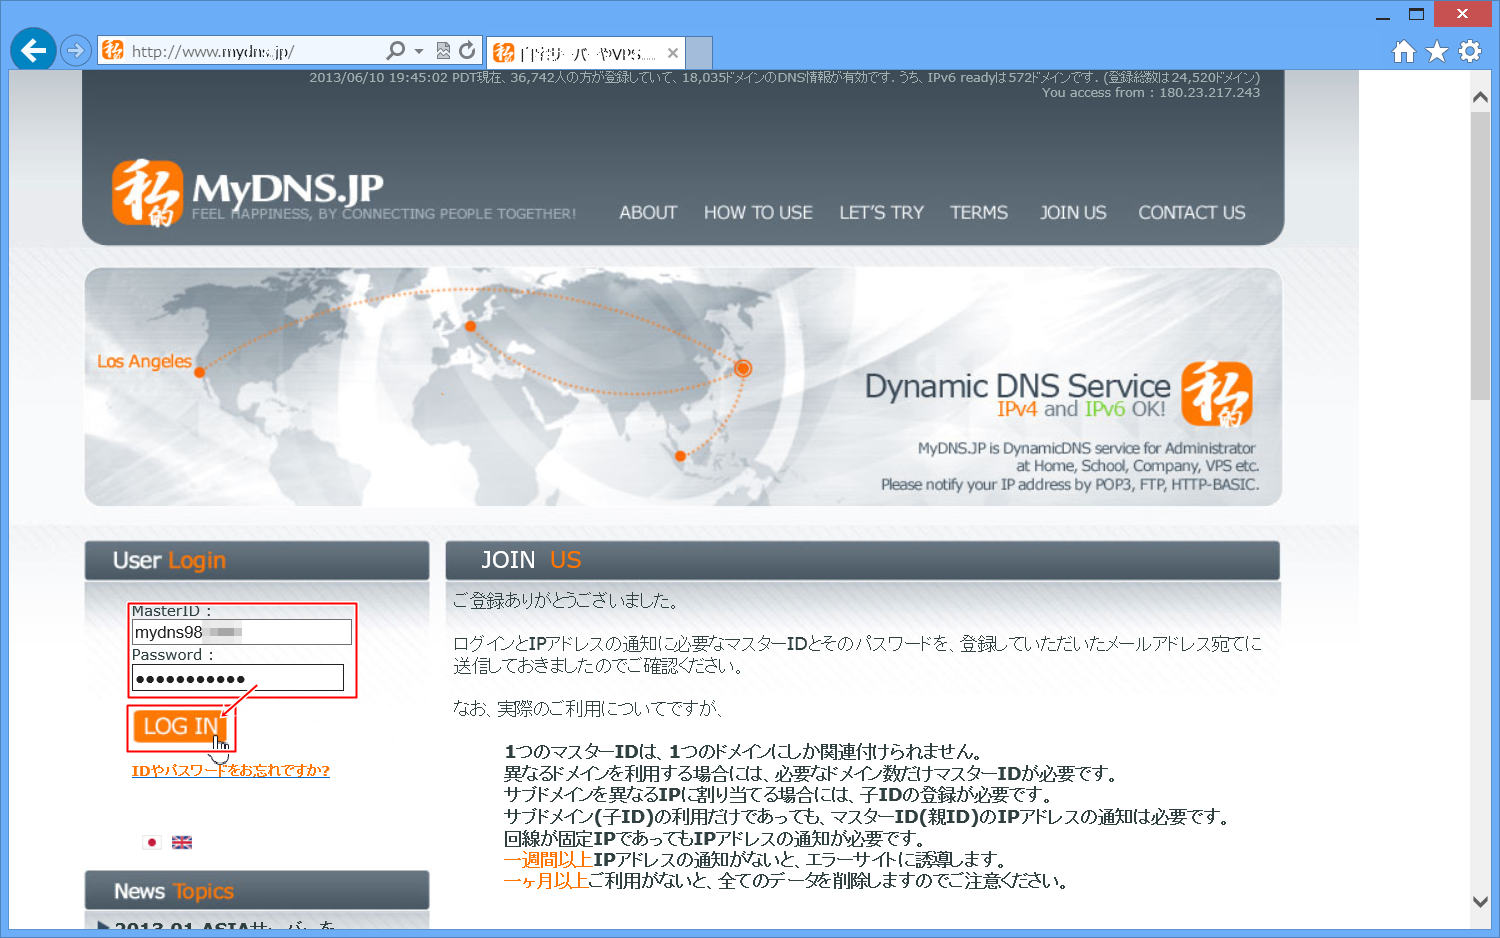Click into the MasterID text field
The height and width of the screenshot is (938, 1500).
point(242,632)
